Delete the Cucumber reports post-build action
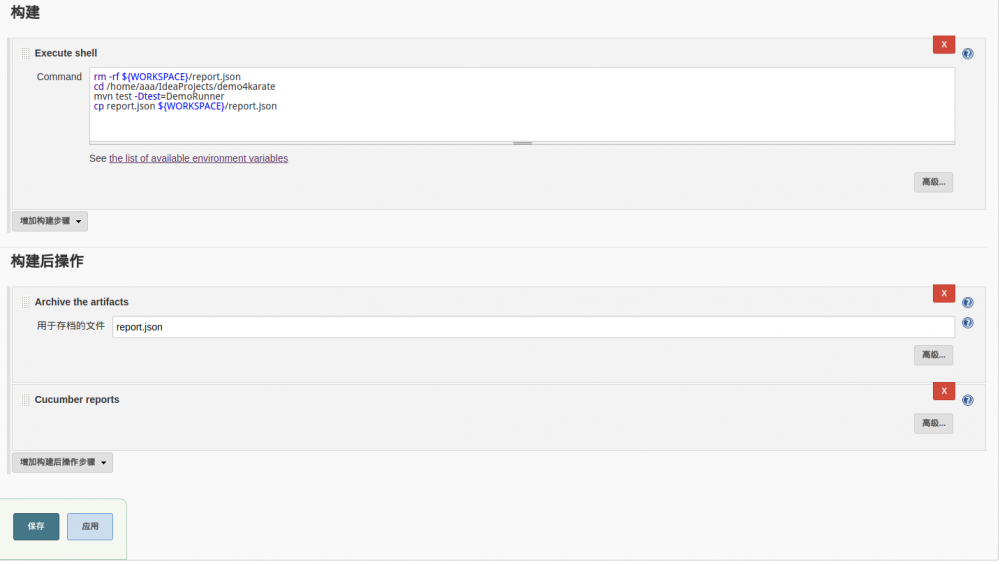This screenshot has width=1000, height=564. click(x=943, y=391)
